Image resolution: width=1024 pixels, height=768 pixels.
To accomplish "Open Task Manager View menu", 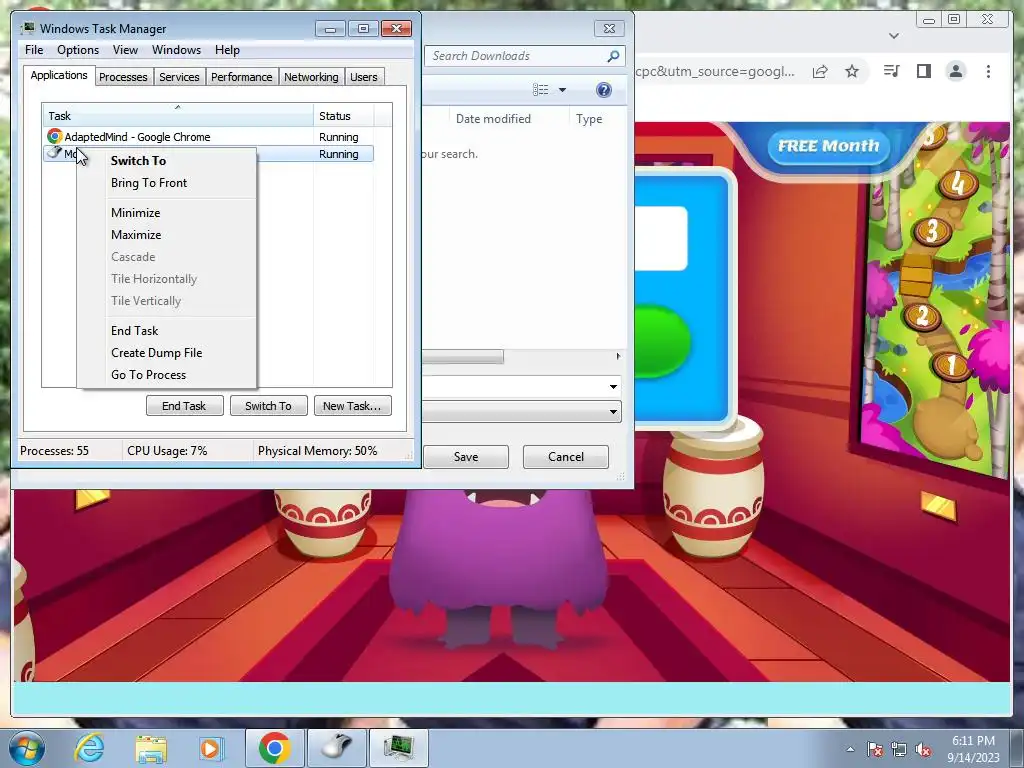I will (x=125, y=50).
